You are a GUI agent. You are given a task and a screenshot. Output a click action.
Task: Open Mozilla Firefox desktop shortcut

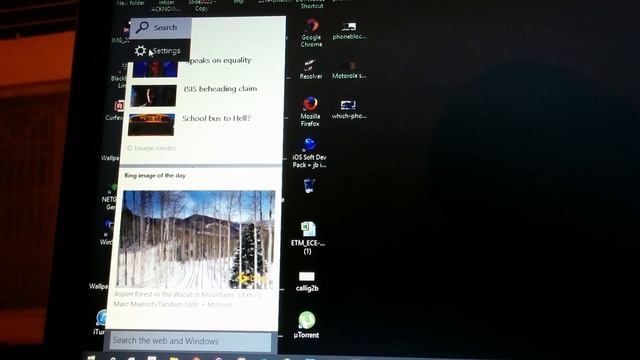click(x=310, y=111)
